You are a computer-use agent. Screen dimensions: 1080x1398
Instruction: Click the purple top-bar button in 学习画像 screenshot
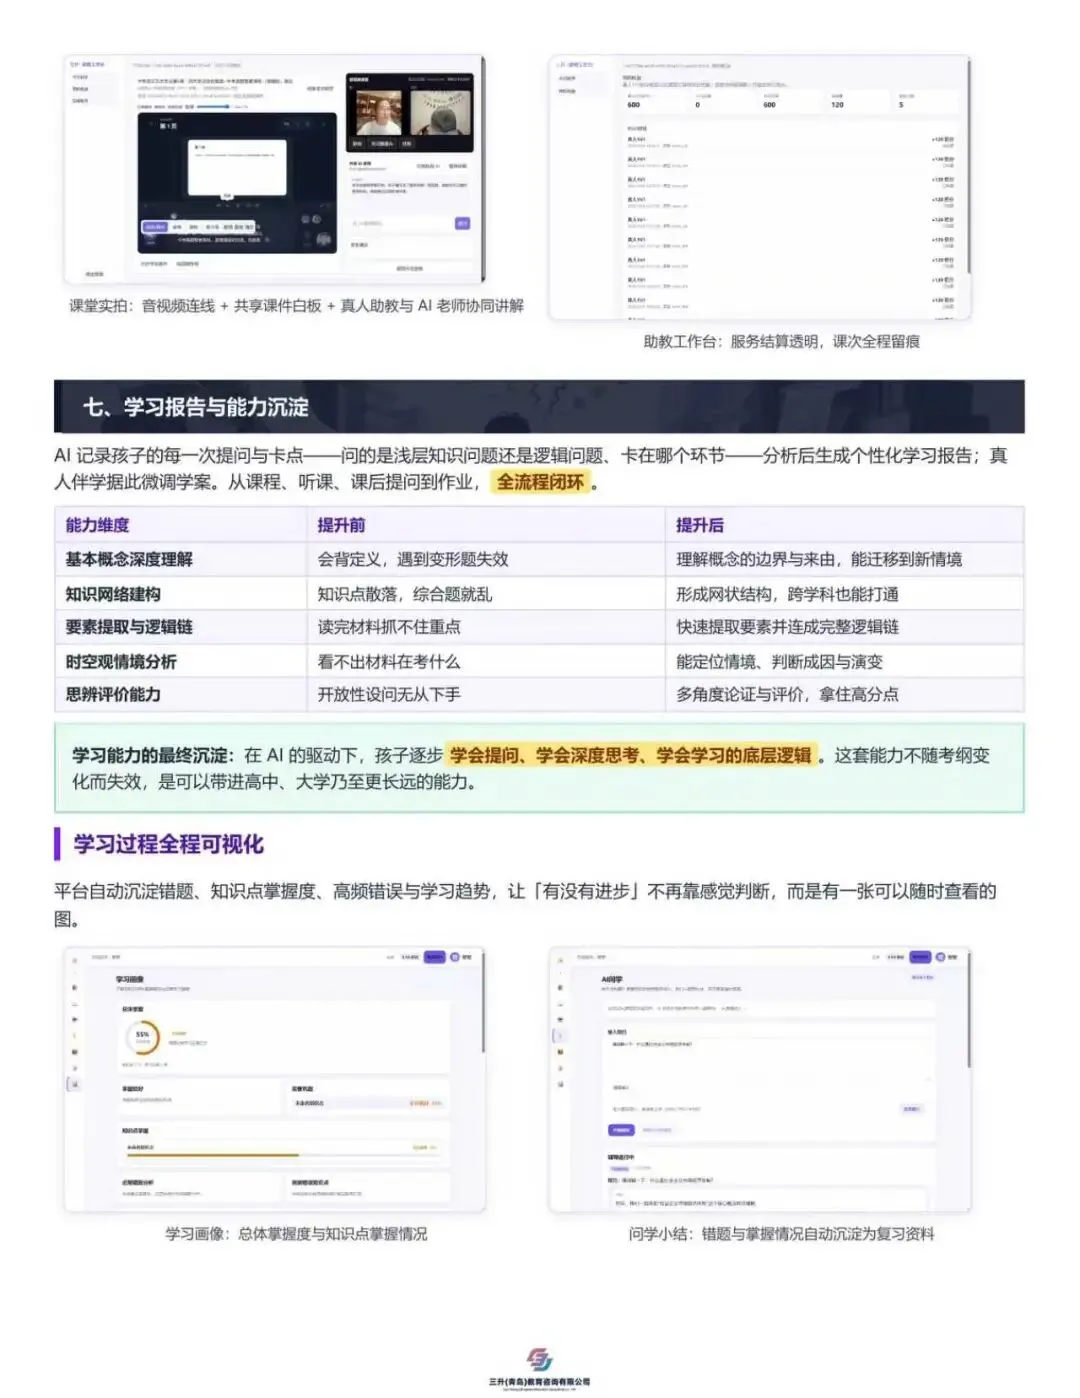tap(434, 957)
